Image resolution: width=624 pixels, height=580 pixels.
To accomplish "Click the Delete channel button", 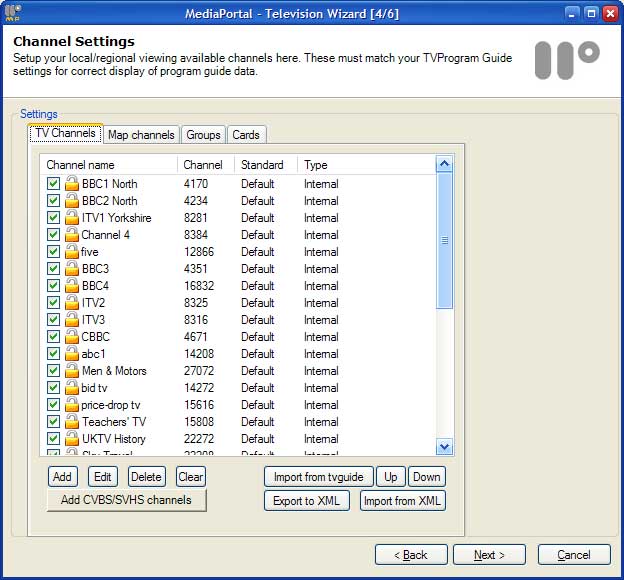I will pos(146,476).
